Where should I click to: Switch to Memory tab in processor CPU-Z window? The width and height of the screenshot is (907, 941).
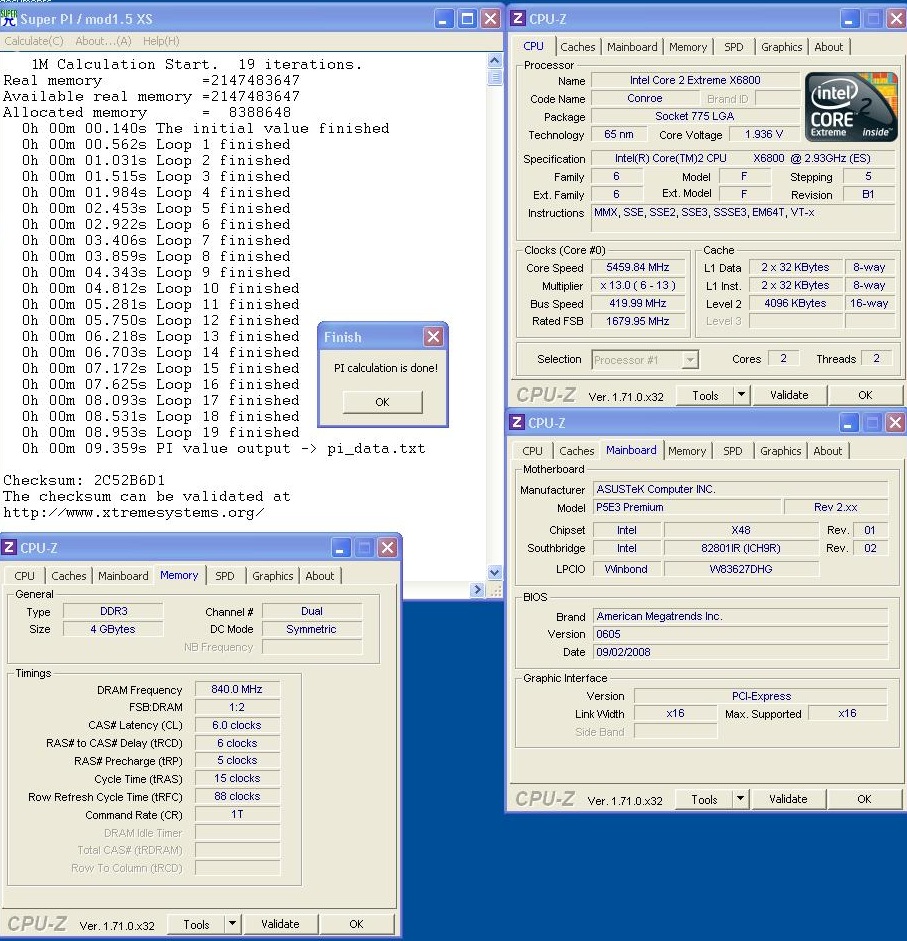pos(688,47)
